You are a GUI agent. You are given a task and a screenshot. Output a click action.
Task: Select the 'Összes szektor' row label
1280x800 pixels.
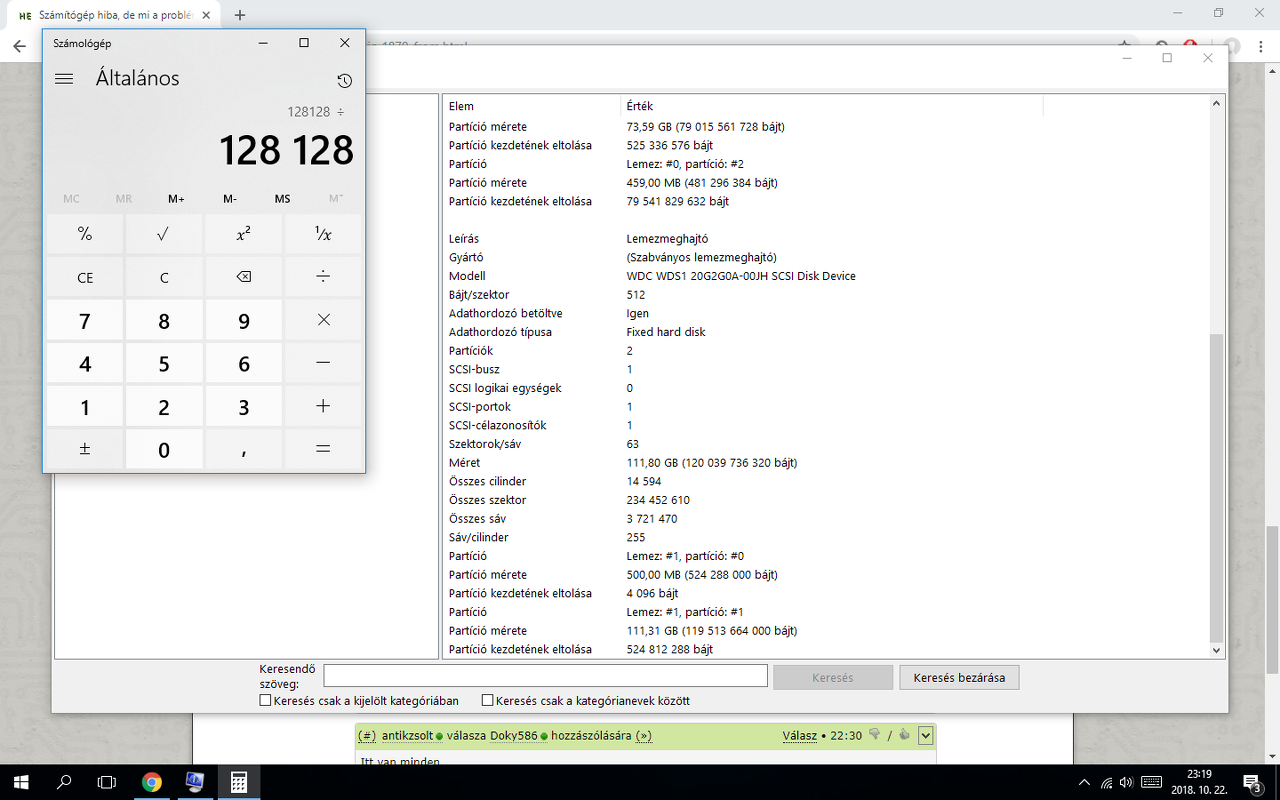tap(488, 500)
